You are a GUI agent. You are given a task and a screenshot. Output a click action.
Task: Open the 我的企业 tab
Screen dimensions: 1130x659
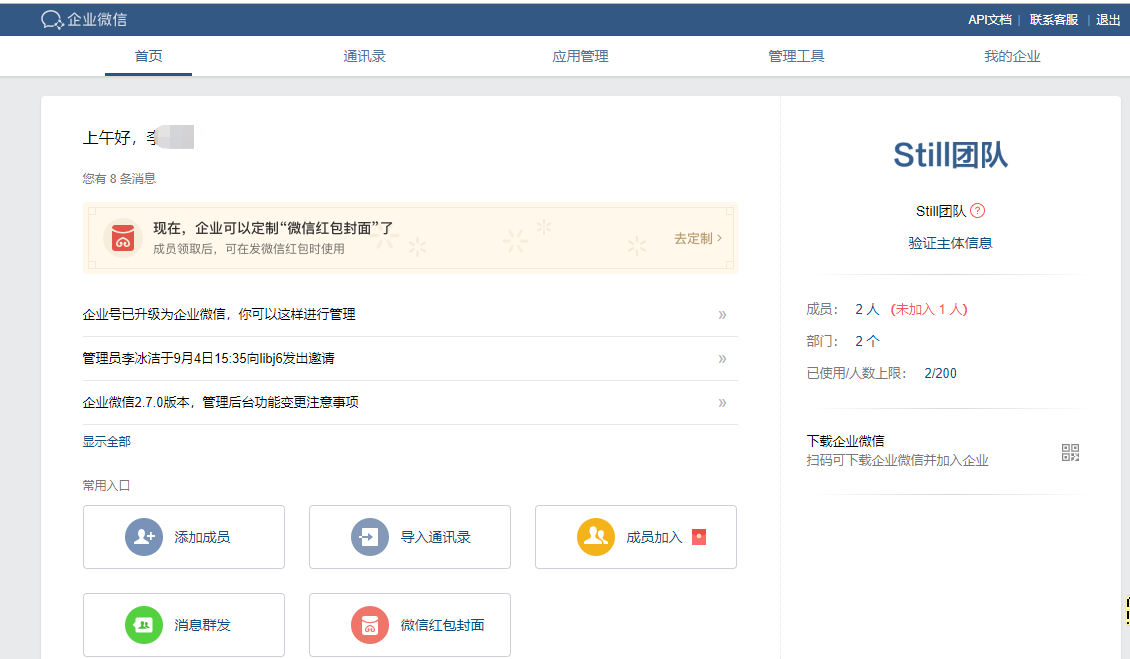click(x=1013, y=56)
